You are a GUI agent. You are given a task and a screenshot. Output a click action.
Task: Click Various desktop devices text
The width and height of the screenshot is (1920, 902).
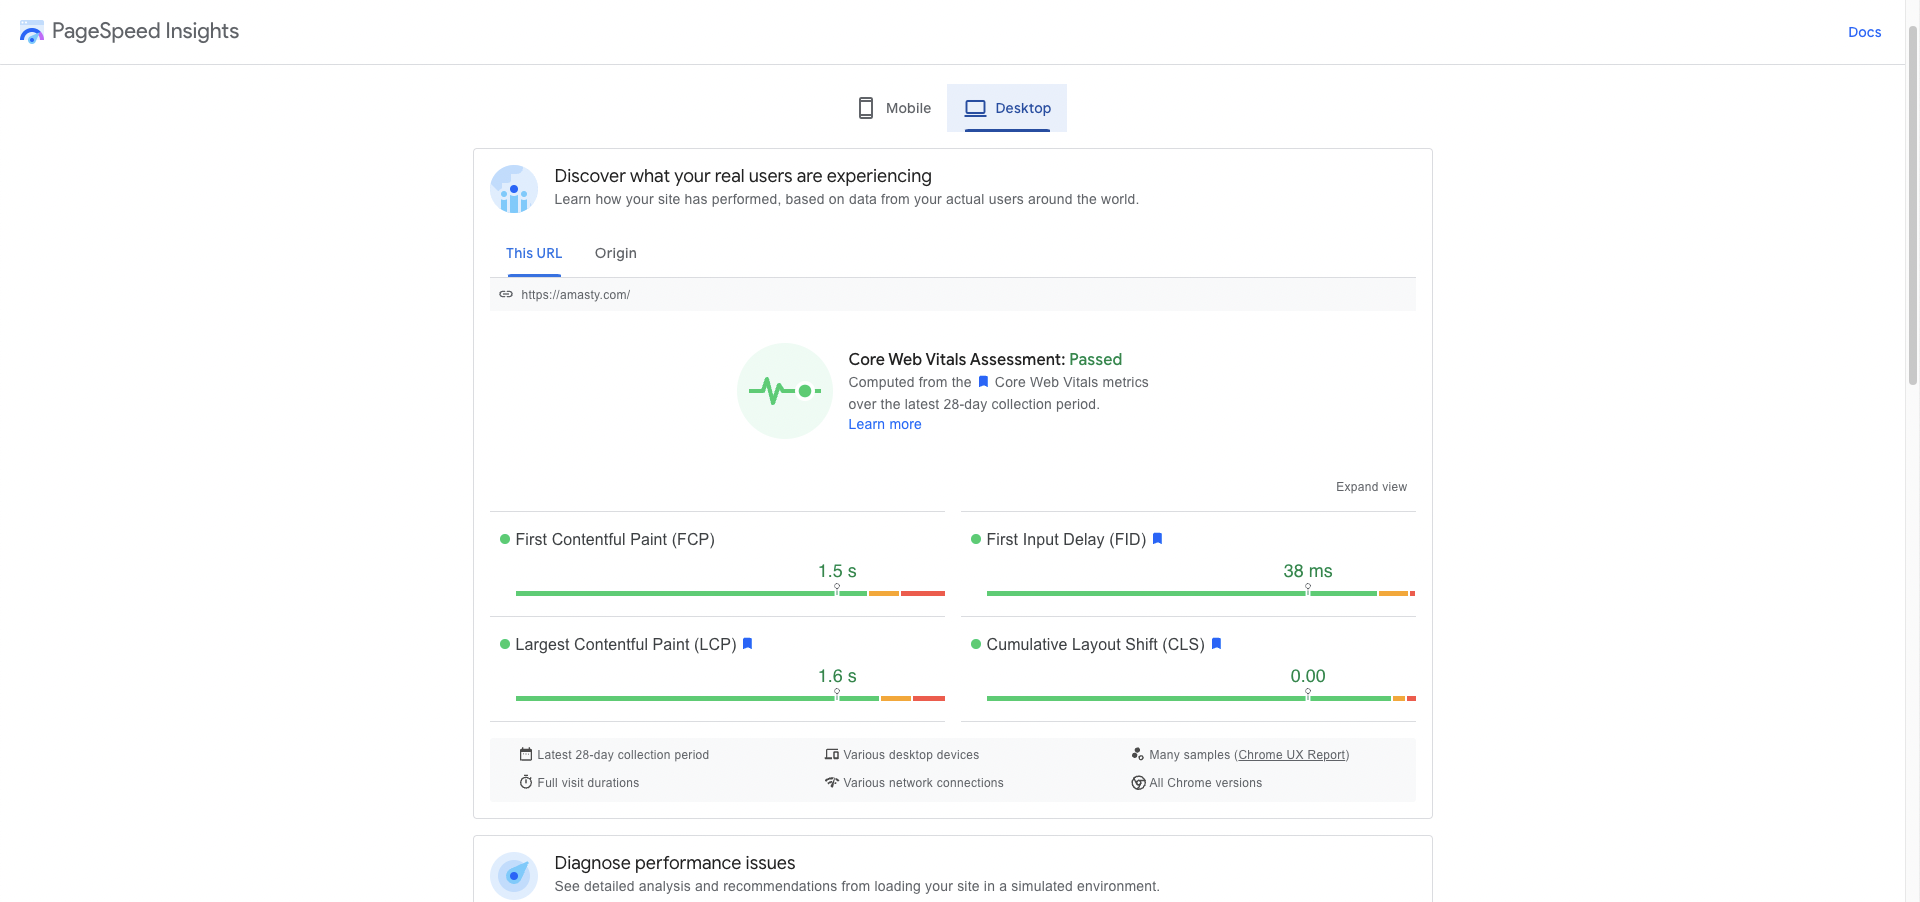(x=911, y=755)
